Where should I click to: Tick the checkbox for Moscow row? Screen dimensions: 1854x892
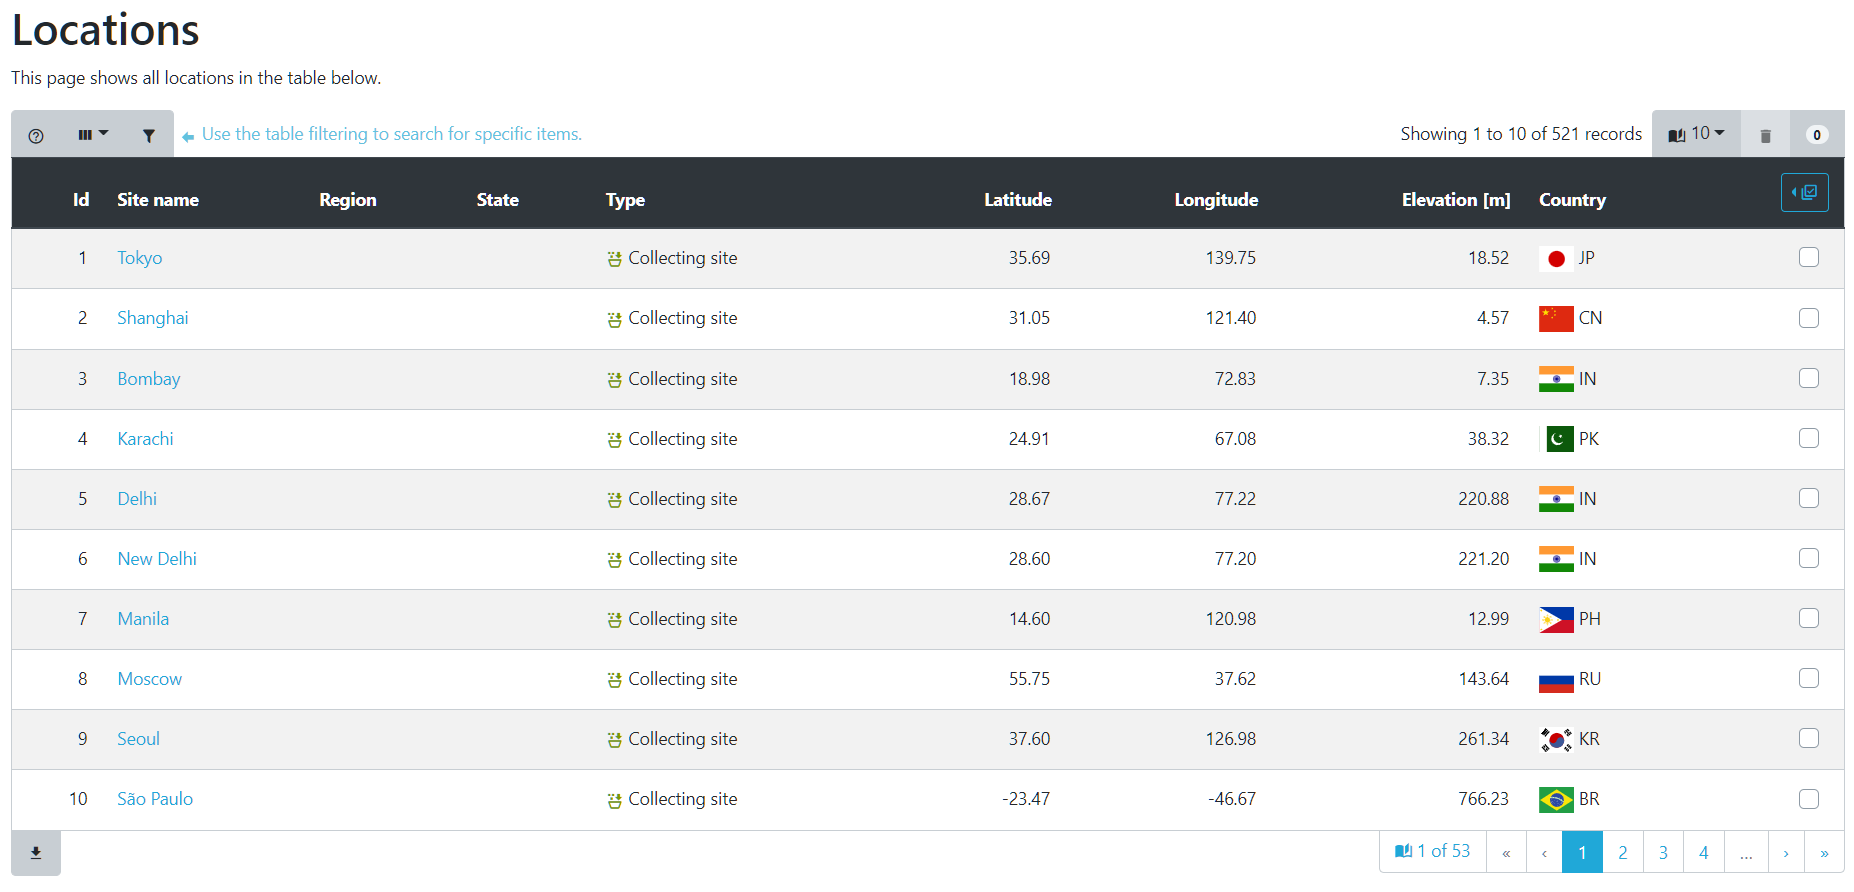[1808, 679]
